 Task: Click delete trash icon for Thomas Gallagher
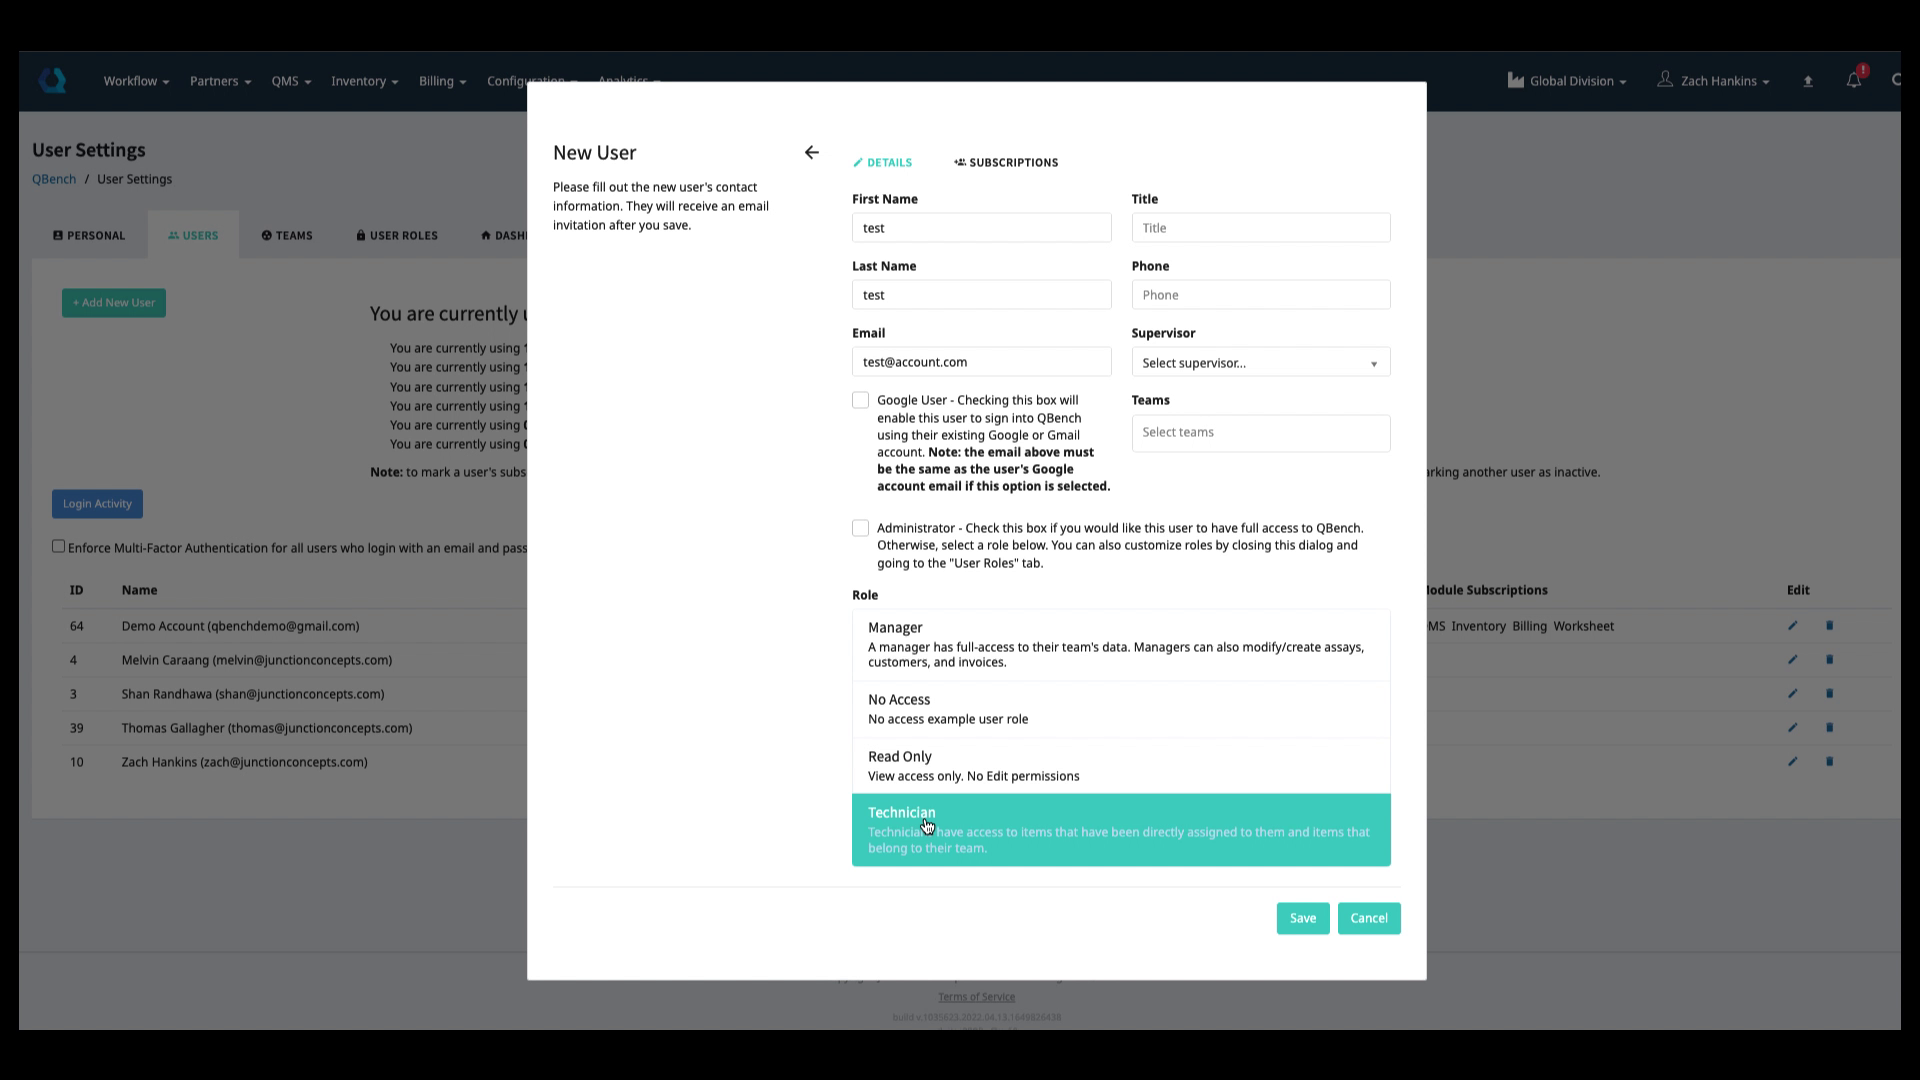tap(1829, 728)
